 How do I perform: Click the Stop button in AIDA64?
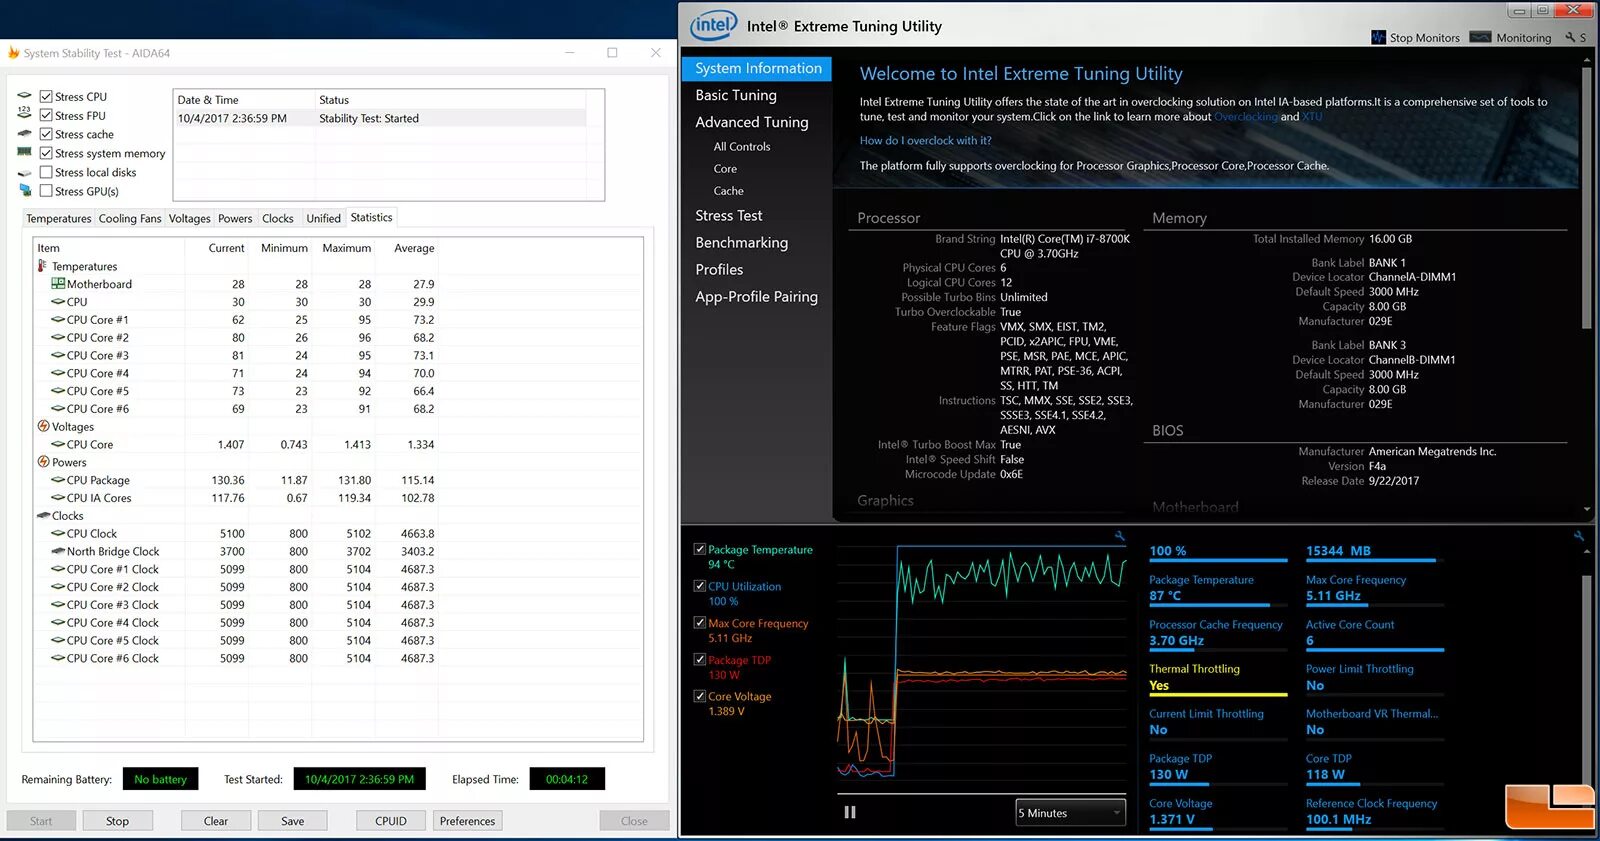(x=117, y=821)
